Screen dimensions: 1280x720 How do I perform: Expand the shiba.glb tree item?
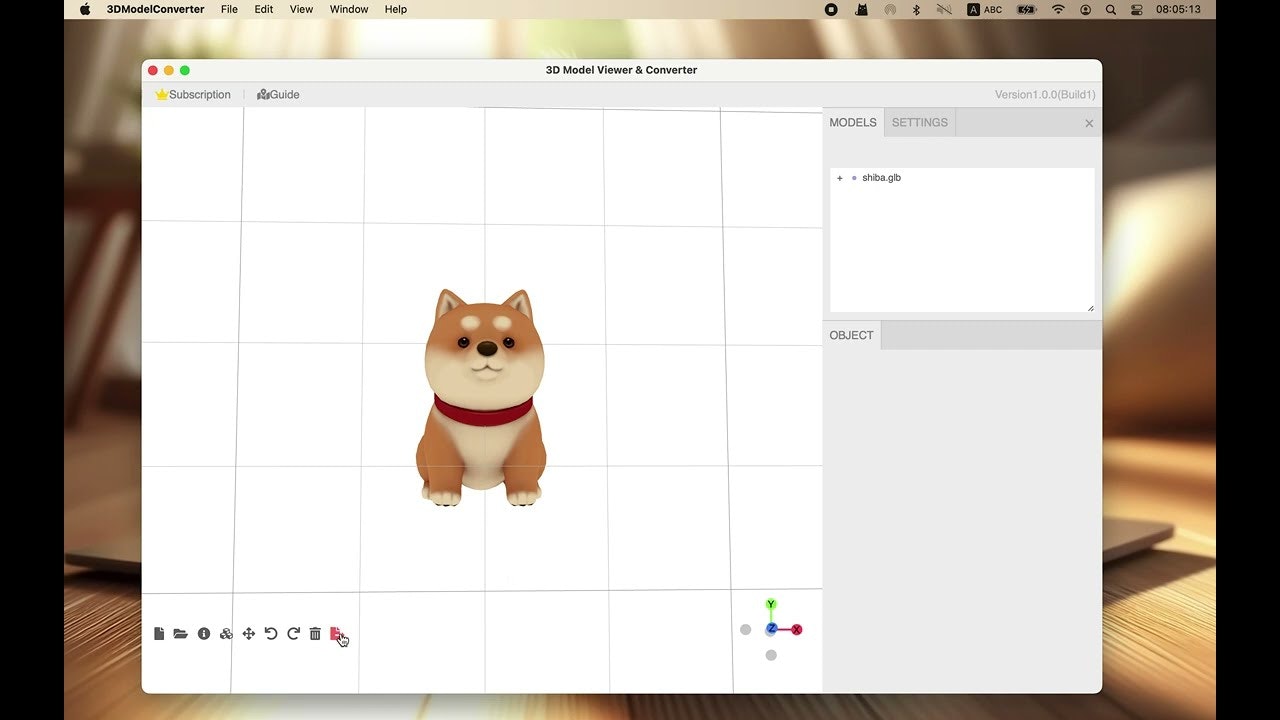(839, 177)
